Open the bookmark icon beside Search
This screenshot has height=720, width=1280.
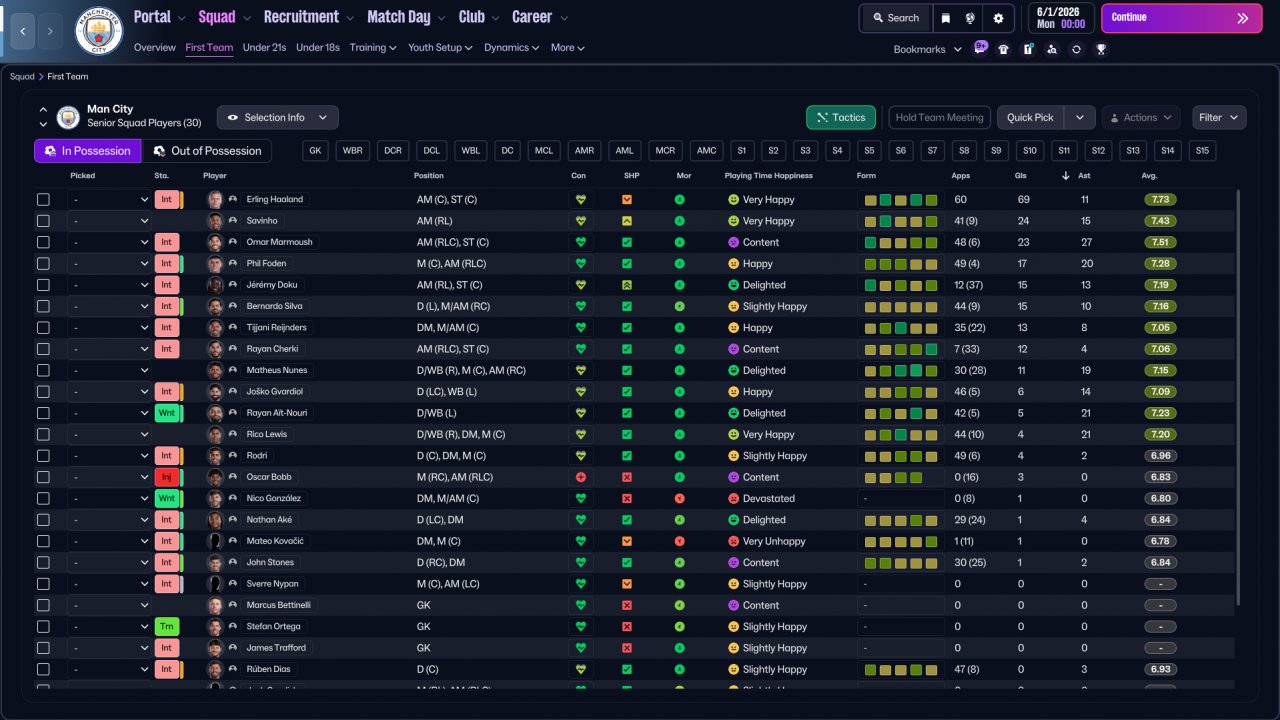946,18
